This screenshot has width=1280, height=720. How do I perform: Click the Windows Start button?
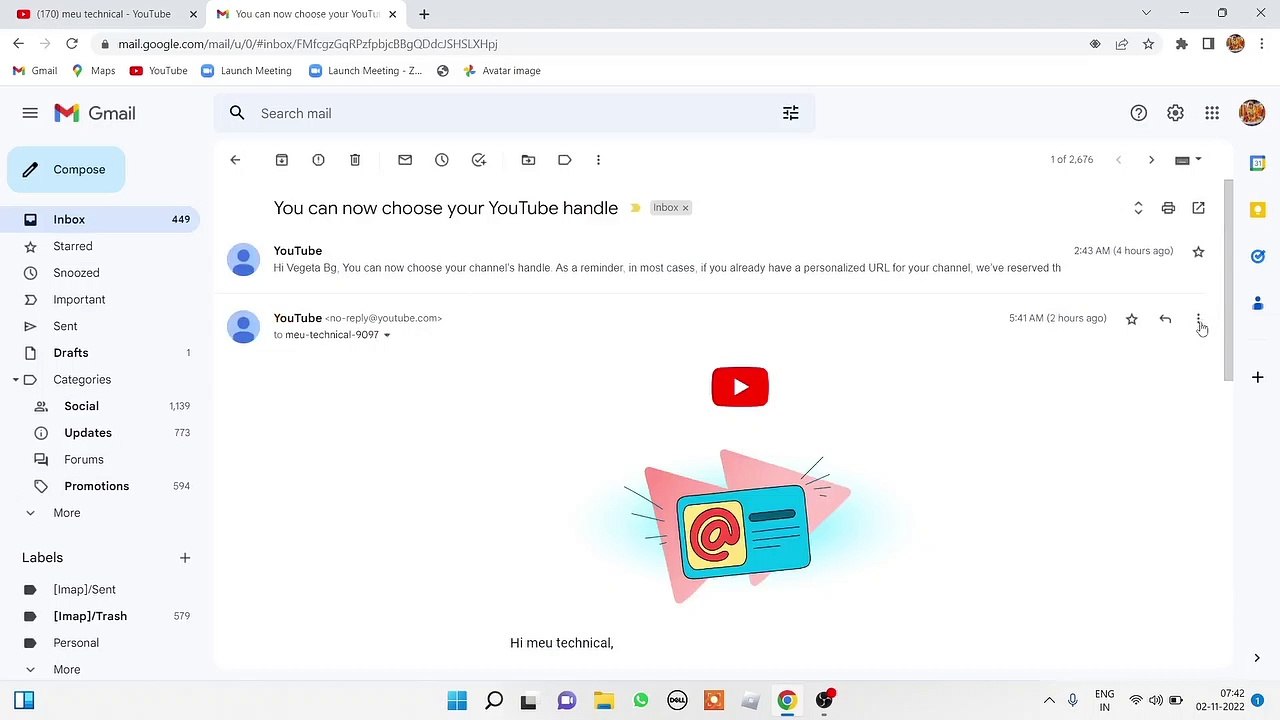(457, 701)
